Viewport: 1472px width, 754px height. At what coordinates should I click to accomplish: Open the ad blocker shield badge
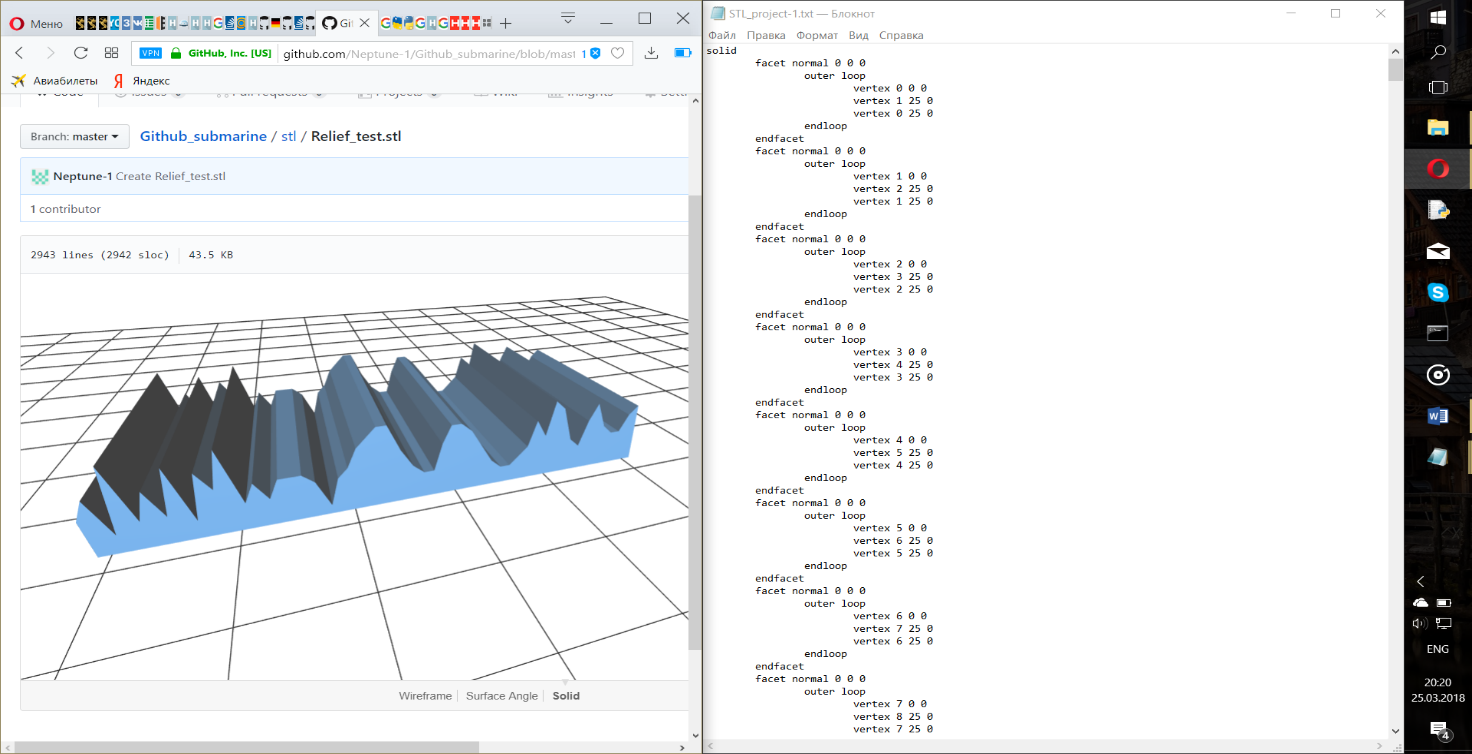(x=593, y=53)
